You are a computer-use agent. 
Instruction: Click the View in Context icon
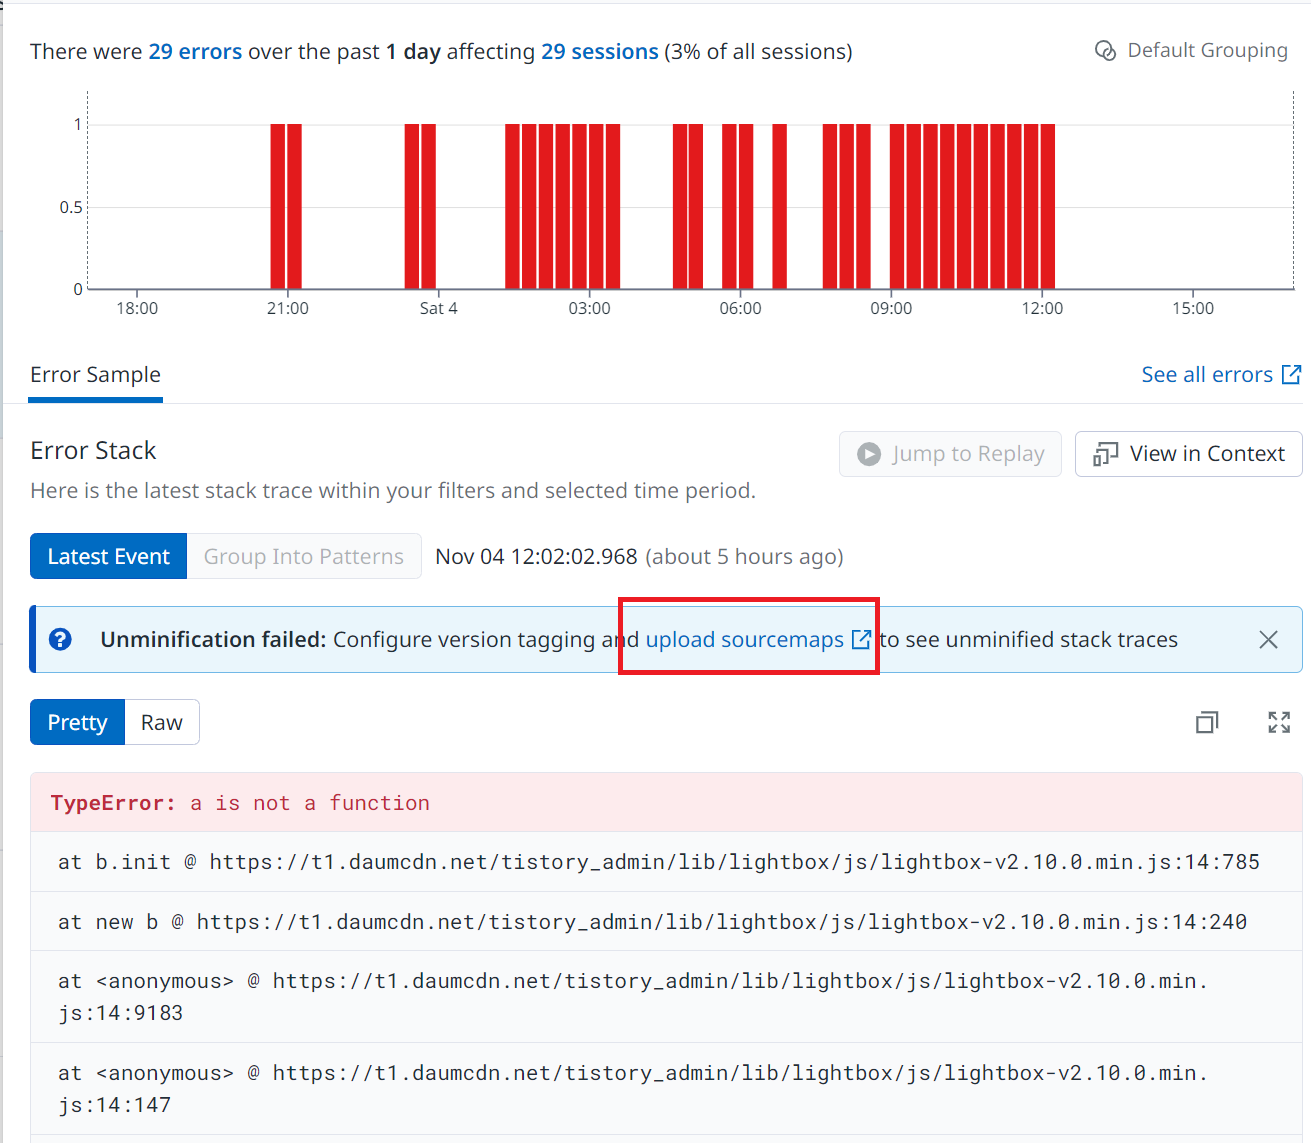tap(1105, 454)
